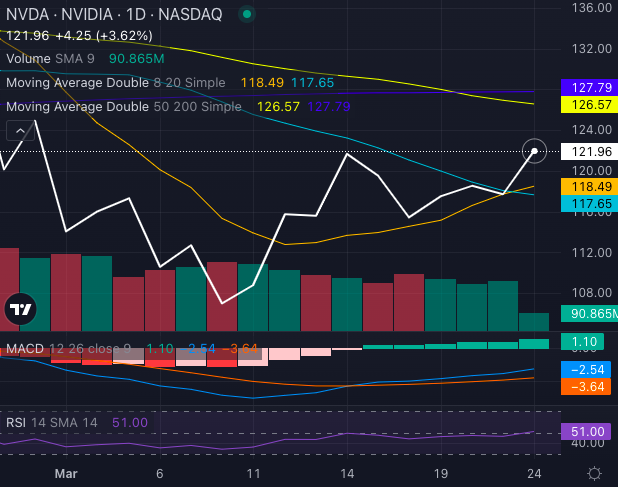This screenshot has height=487, width=618.
Task: Select Moving Average Double 50 200 legend
Action: click(x=122, y=106)
